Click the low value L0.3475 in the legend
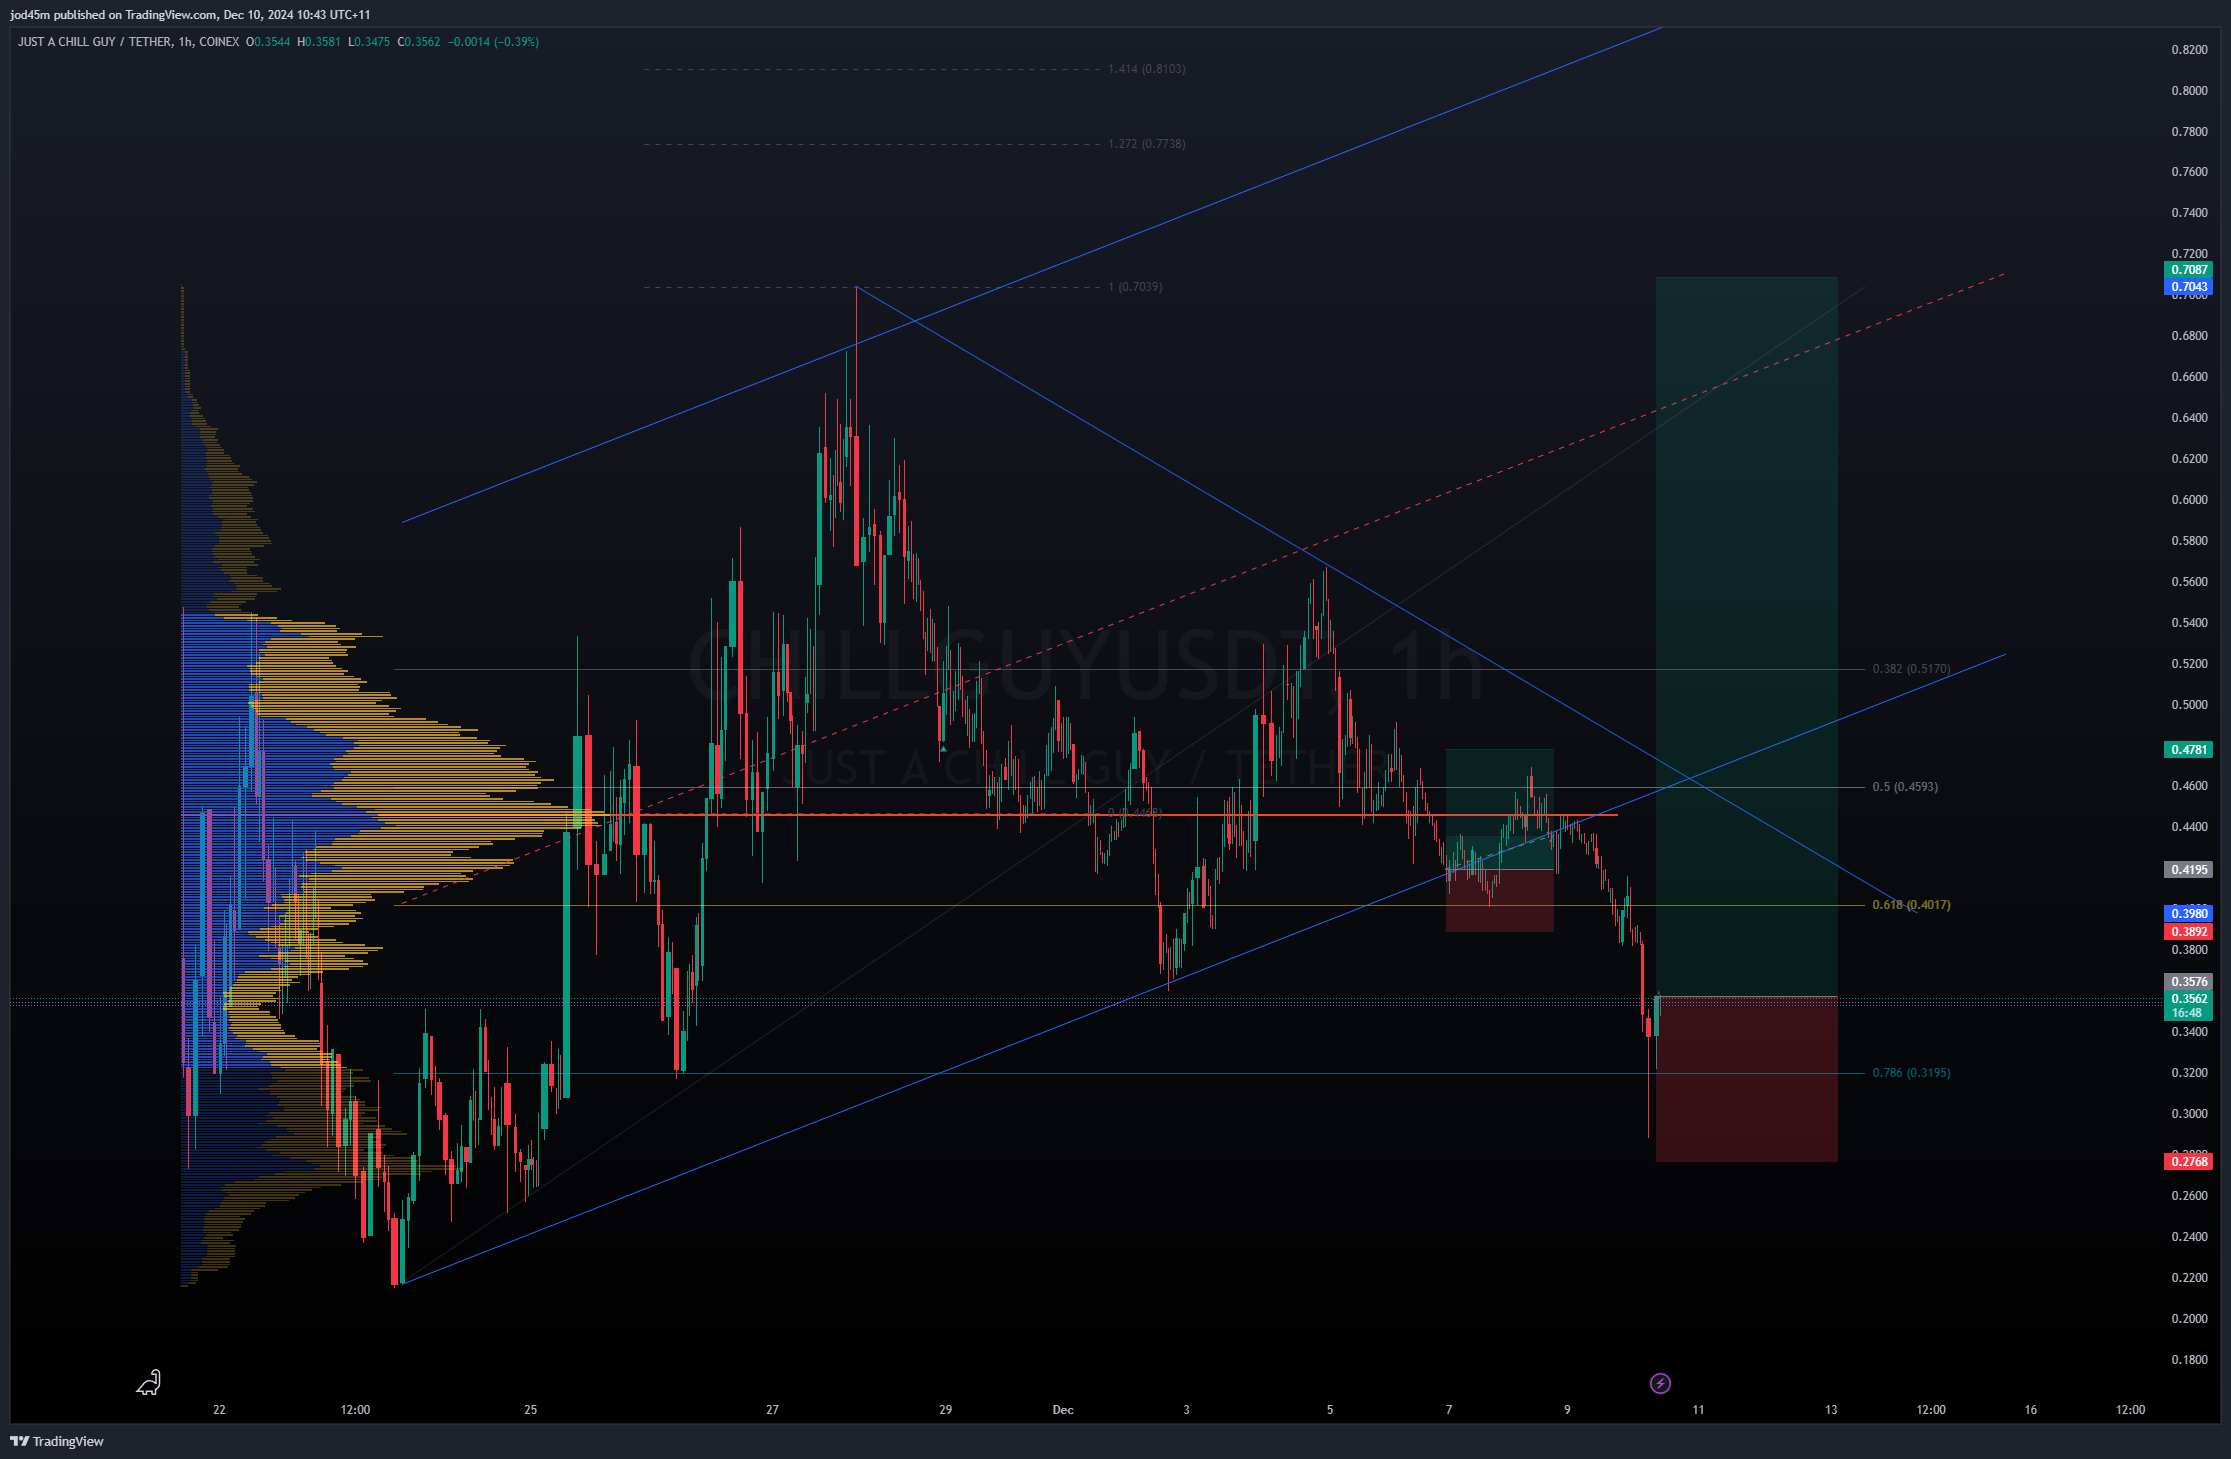Screen dimensions: 2231x1459 click(x=369, y=42)
